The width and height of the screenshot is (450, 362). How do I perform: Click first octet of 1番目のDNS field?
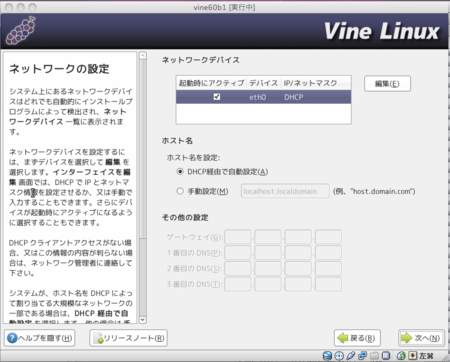(237, 253)
